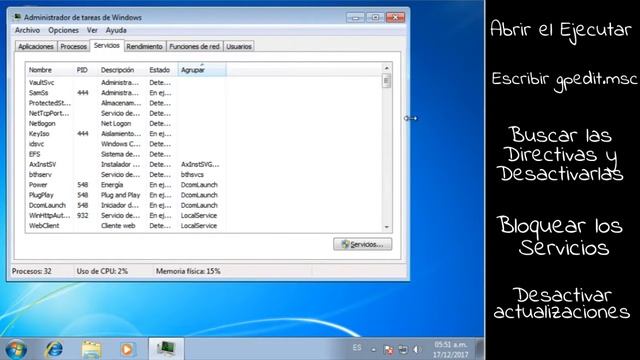Switch to the Procesos tab
The width and height of the screenshot is (640, 360).
pyautogui.click(x=73, y=47)
